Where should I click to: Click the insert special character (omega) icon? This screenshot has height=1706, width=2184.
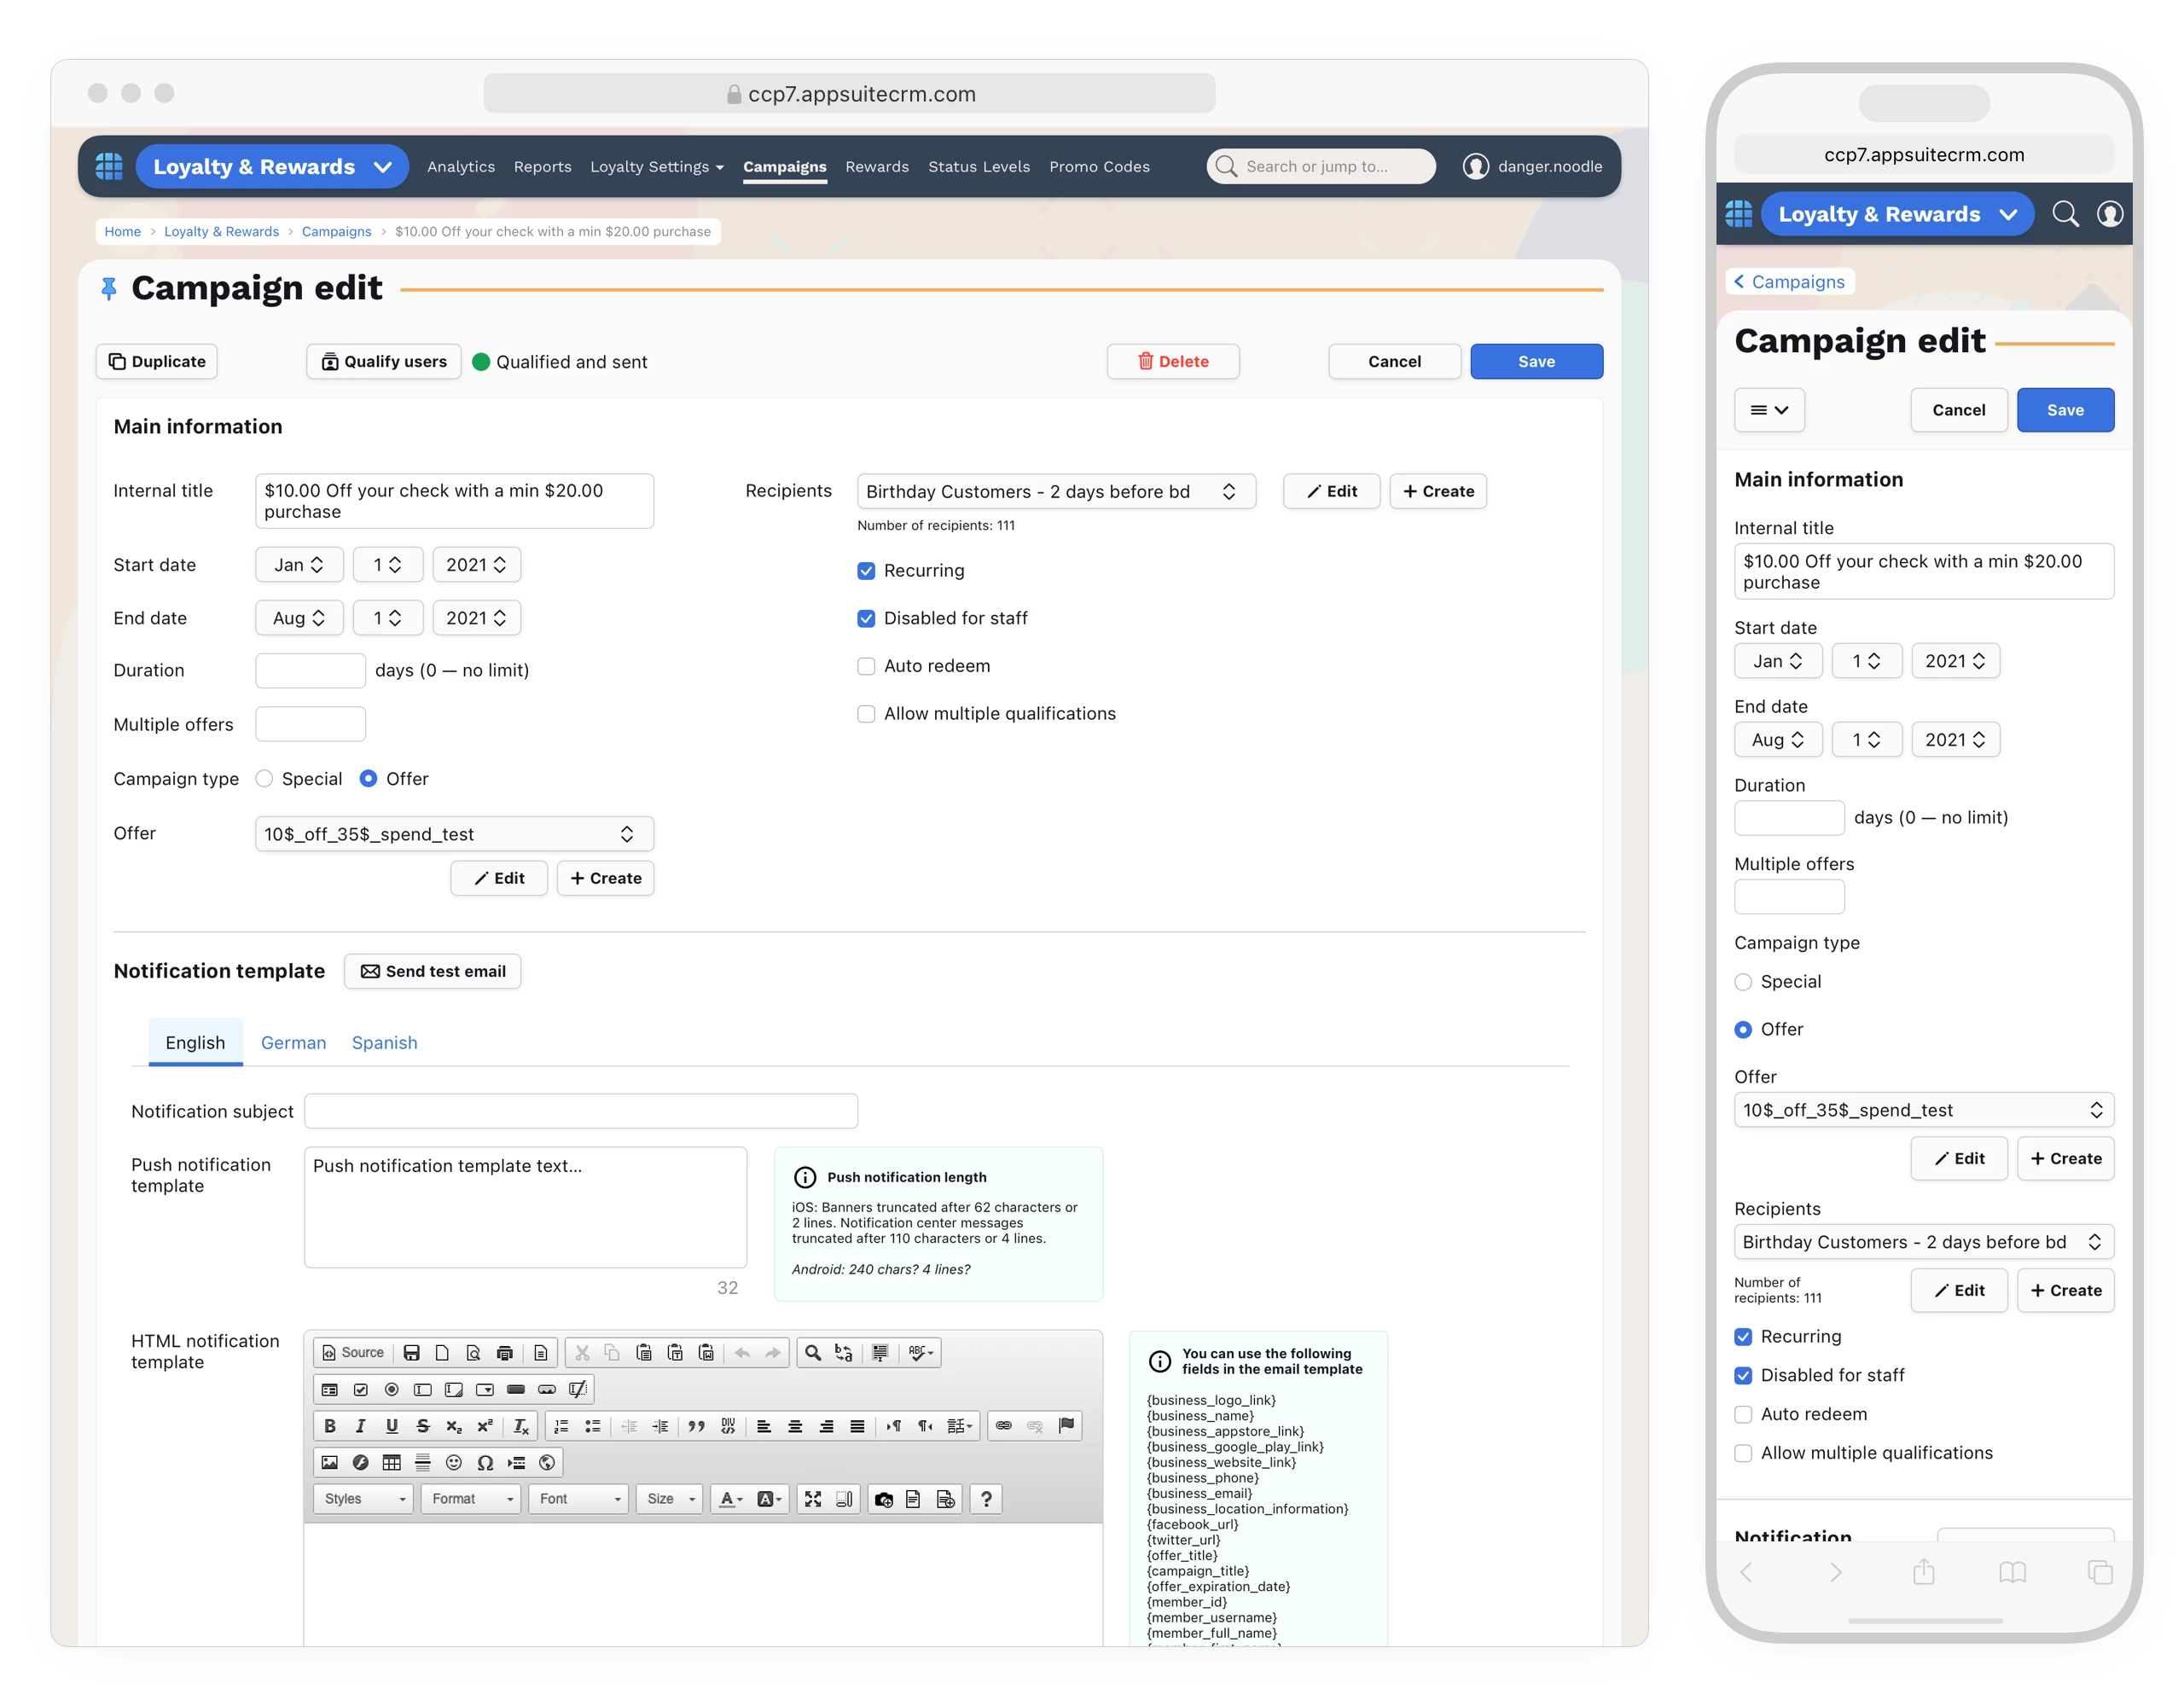(x=485, y=1463)
